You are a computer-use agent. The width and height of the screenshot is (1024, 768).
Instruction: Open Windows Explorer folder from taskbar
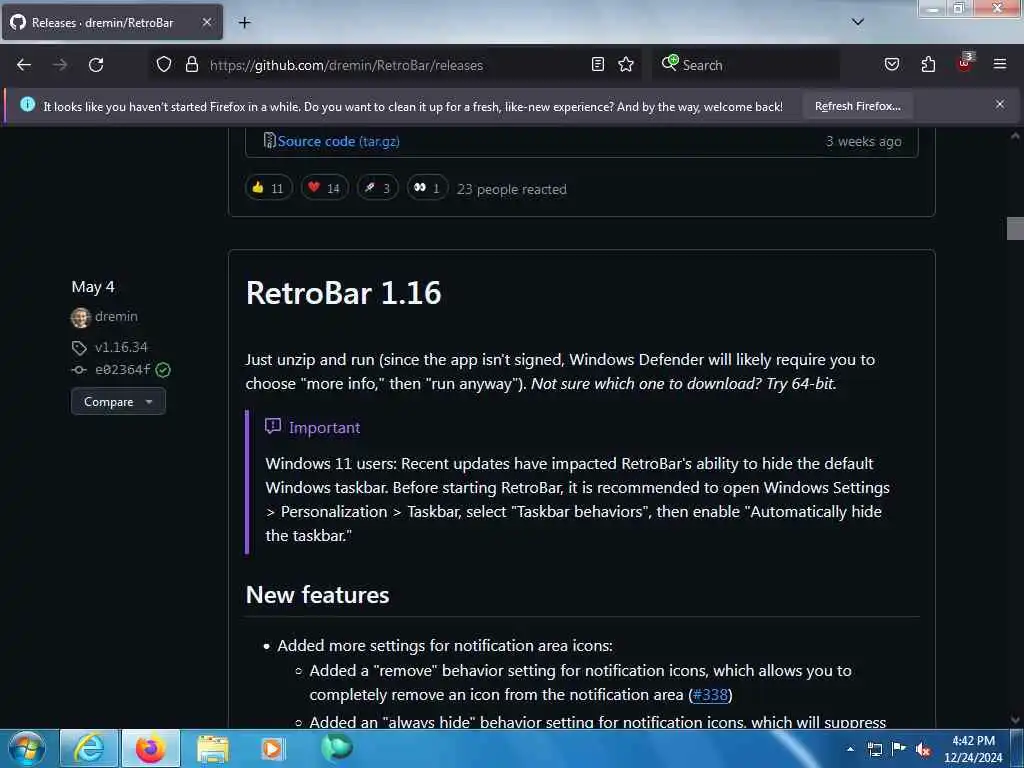click(x=213, y=750)
